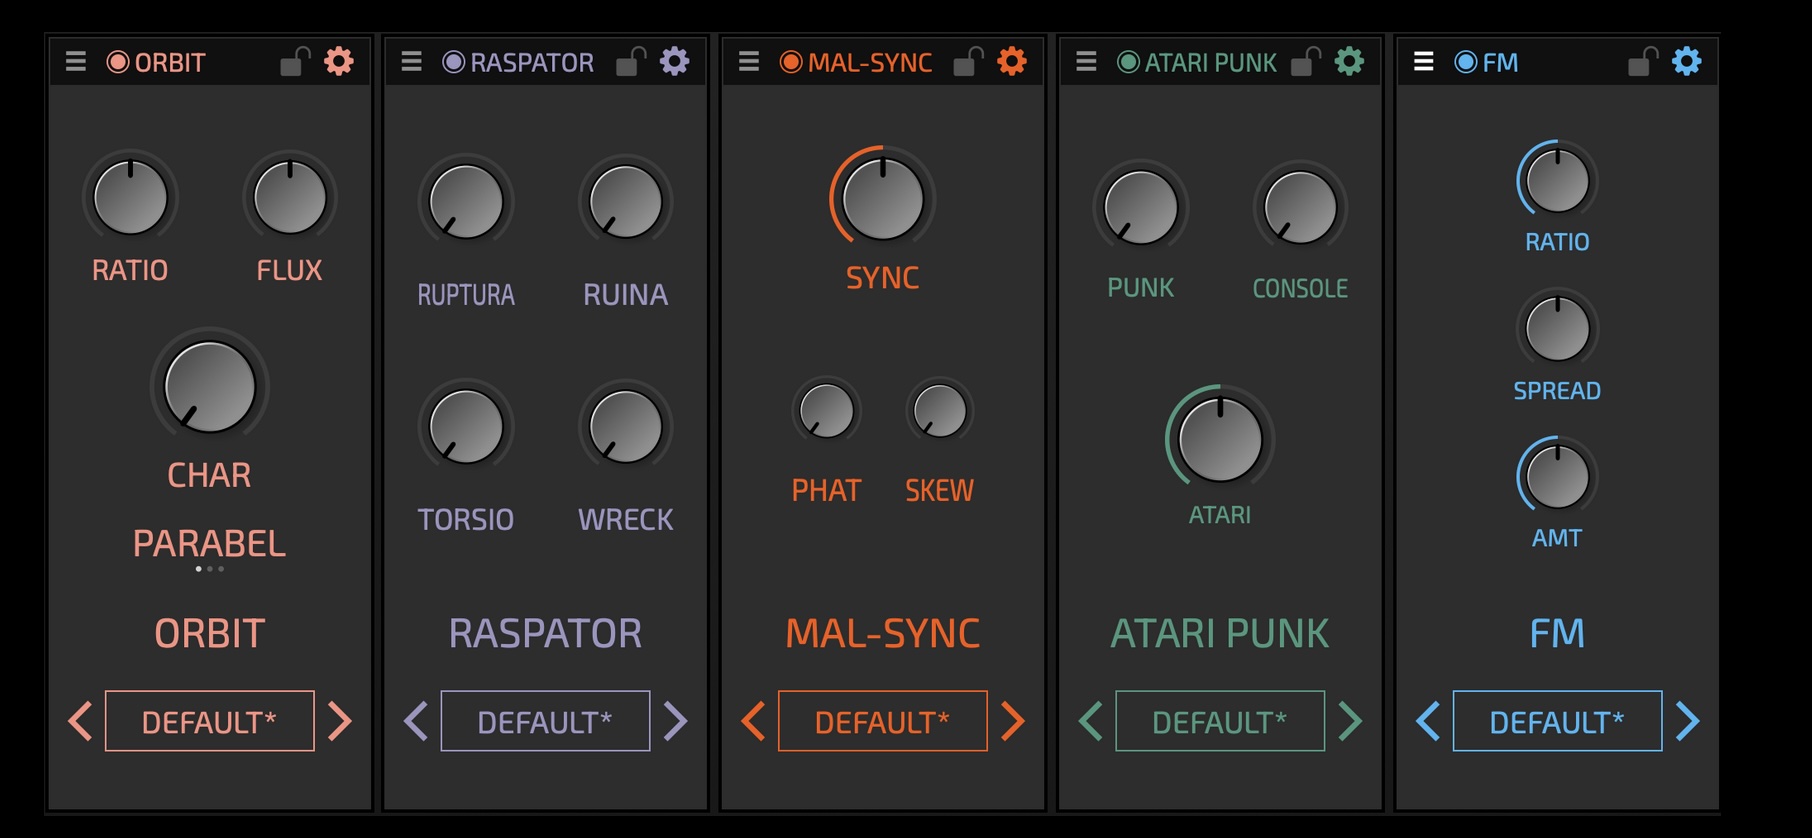Toggle the MAL-SYNC module power button

coord(791,62)
